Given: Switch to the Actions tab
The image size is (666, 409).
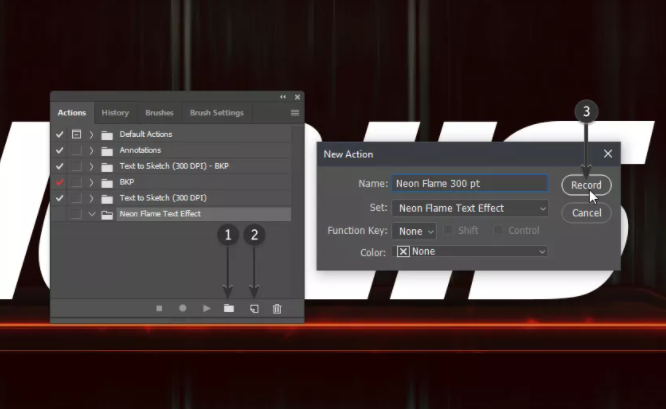Looking at the screenshot, I should pos(72,113).
